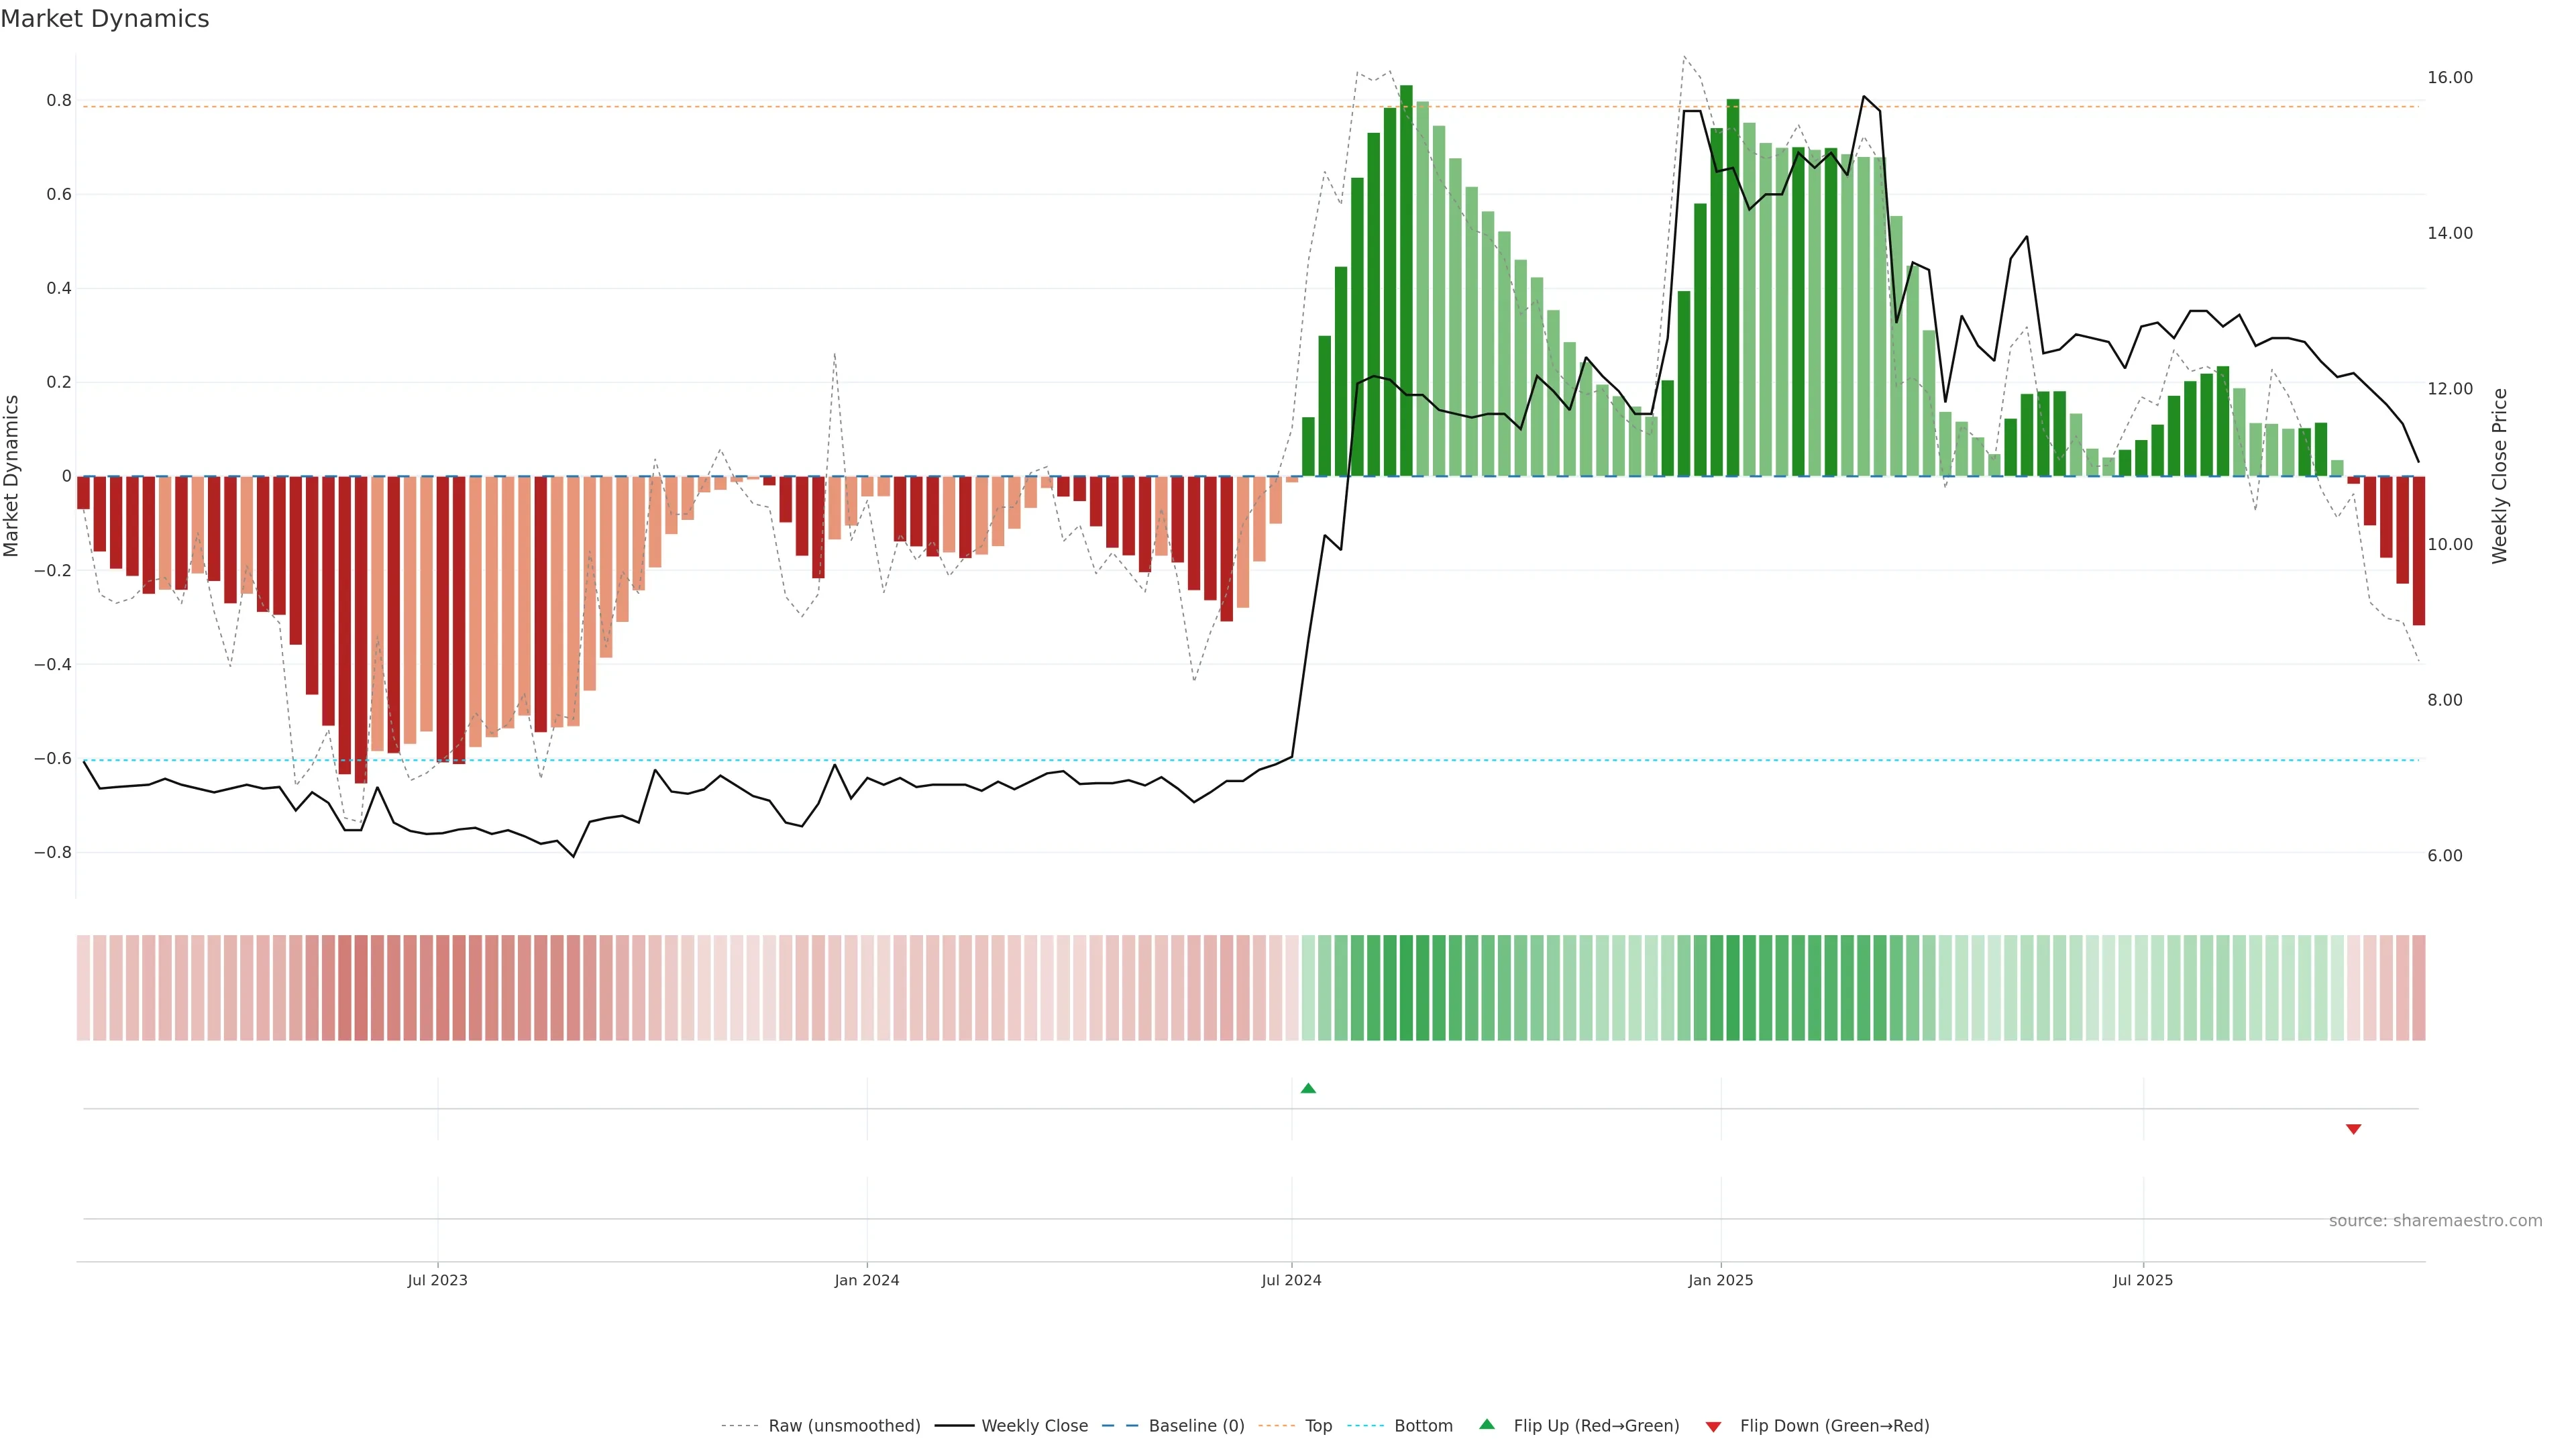The height and width of the screenshot is (1449, 2576).
Task: Click the Market Dynamics chart title
Action: [105, 19]
